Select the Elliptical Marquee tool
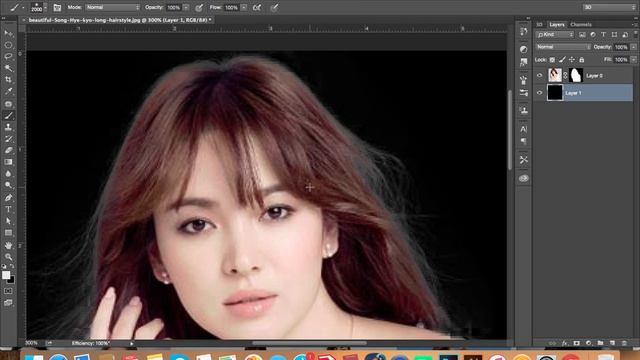Screen dimensions: 640x360 coord(8,45)
